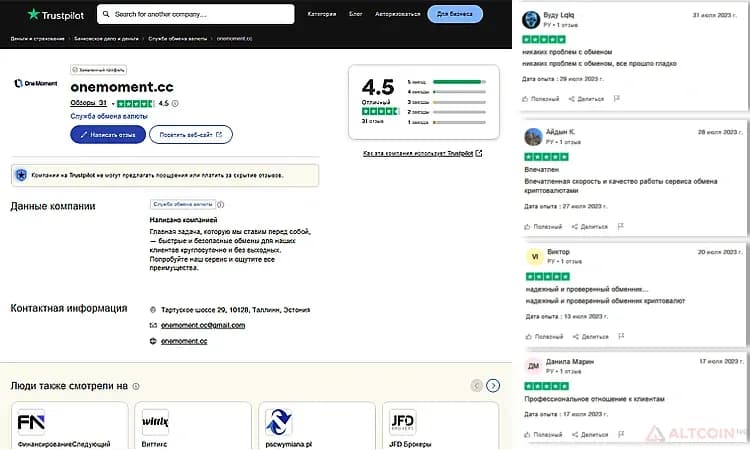Open the Служба обмена валюты category link
Viewport: 750px width, 450px height.
coord(109,116)
